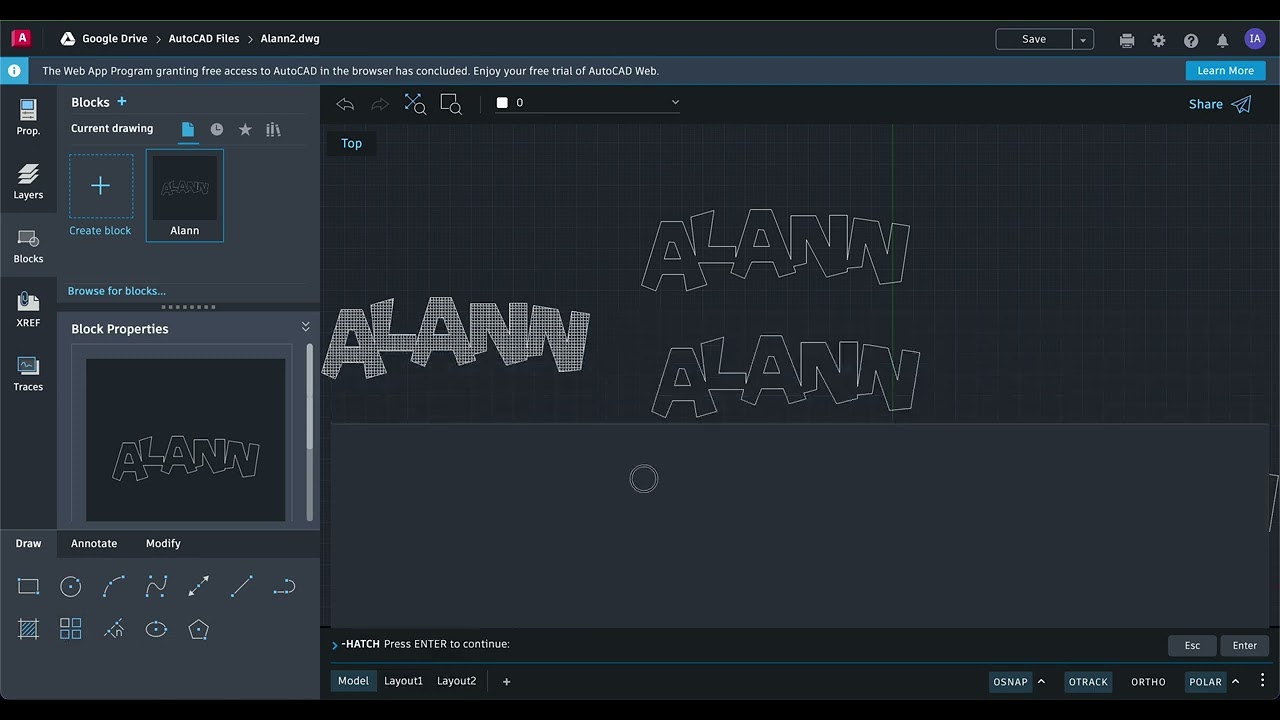Click the Zoom Extents icon
1280x720 pixels.
pyautogui.click(x=415, y=104)
